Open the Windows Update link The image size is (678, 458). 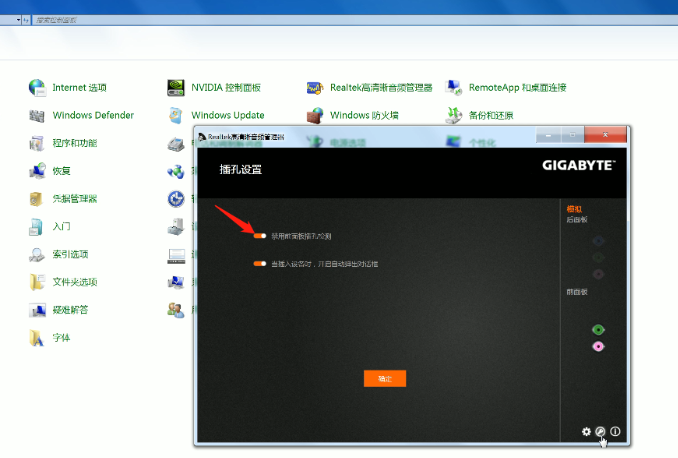coord(228,115)
